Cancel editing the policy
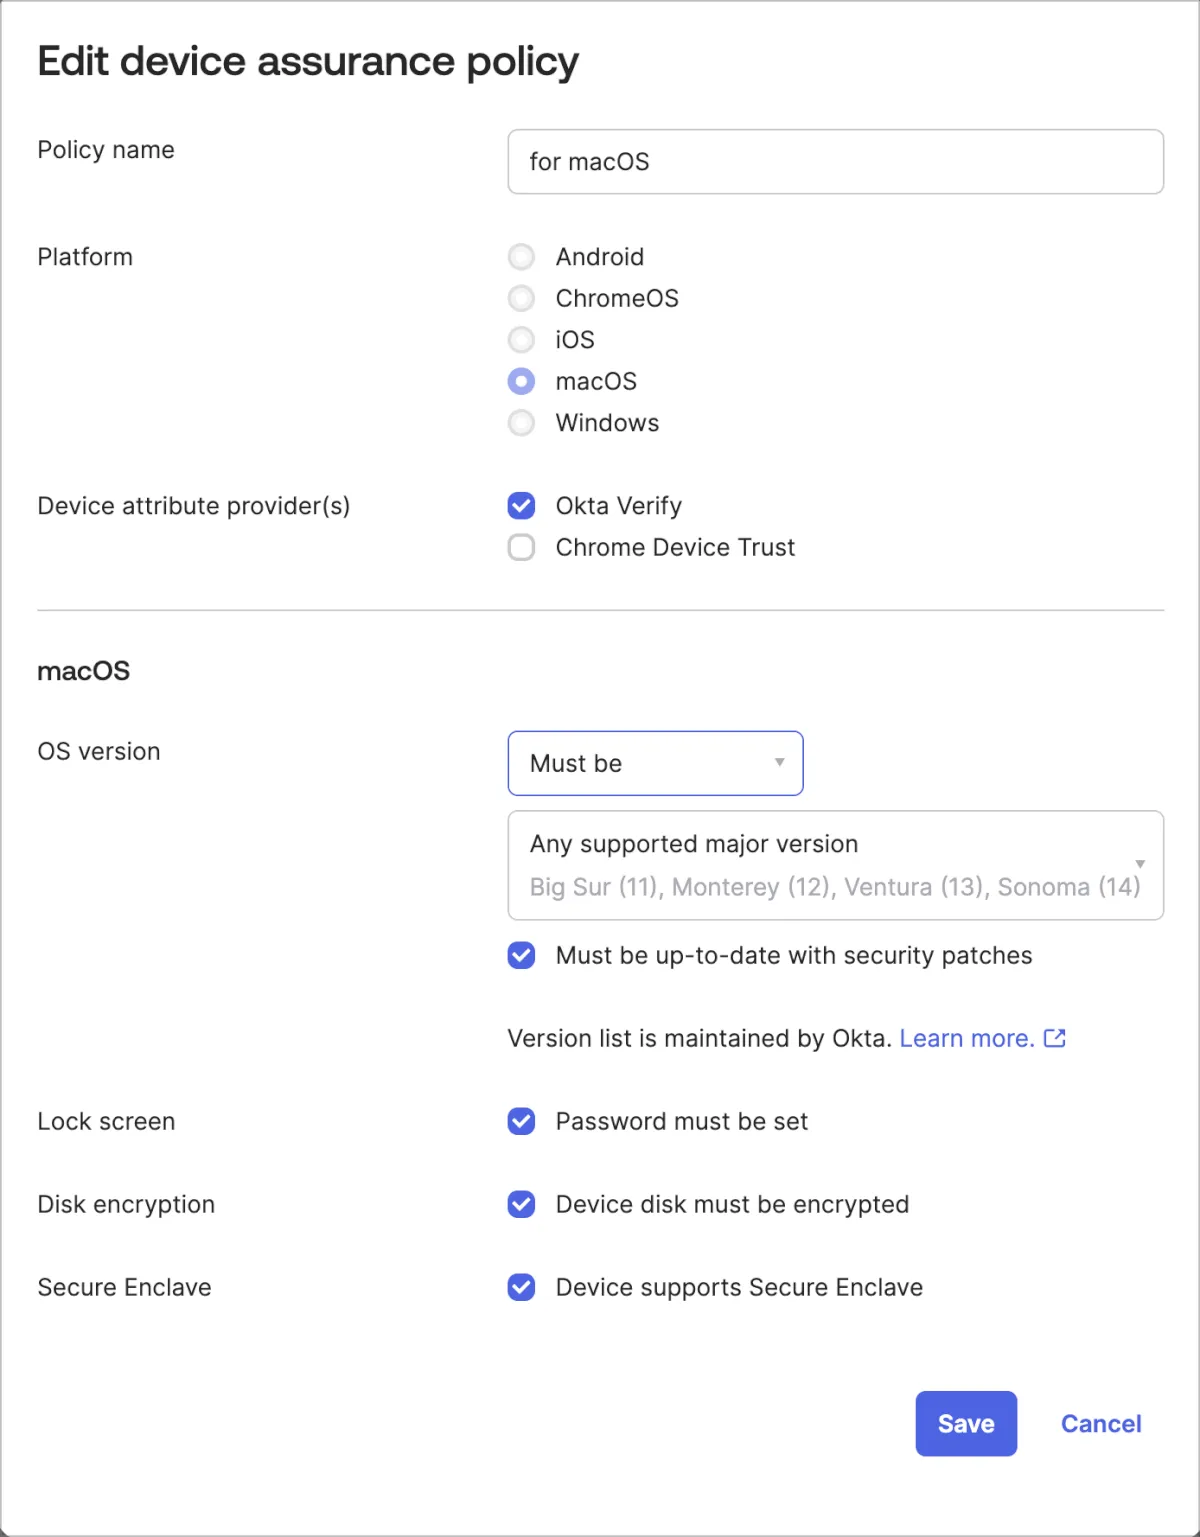 tap(1101, 1423)
